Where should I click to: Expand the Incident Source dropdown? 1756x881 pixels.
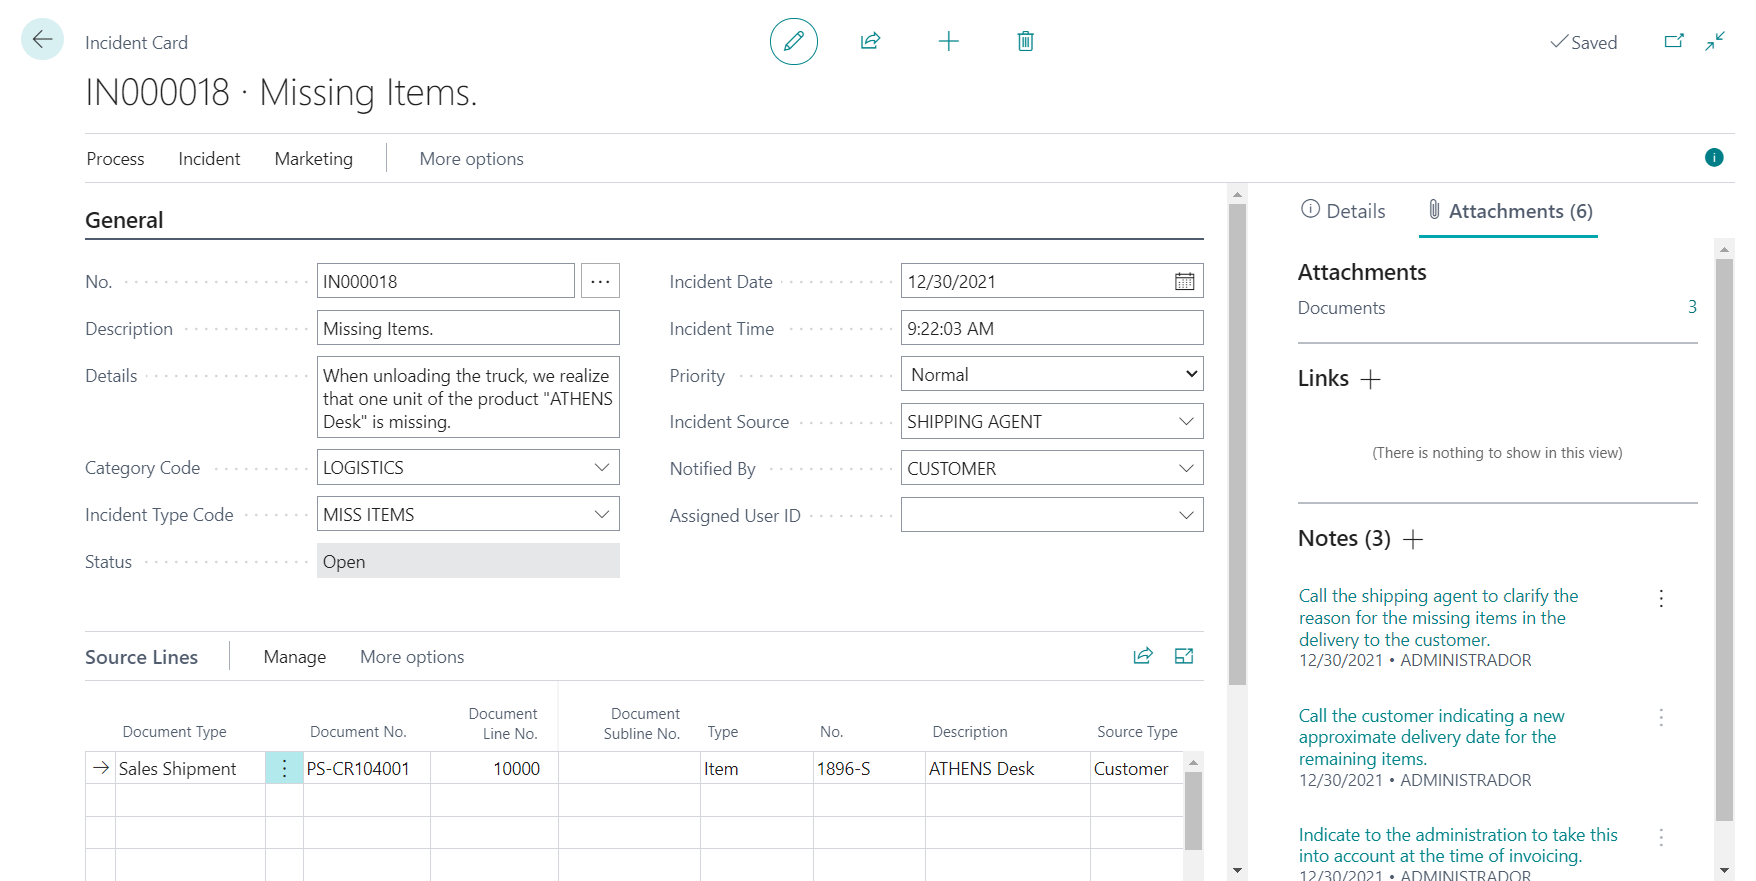tap(1185, 422)
